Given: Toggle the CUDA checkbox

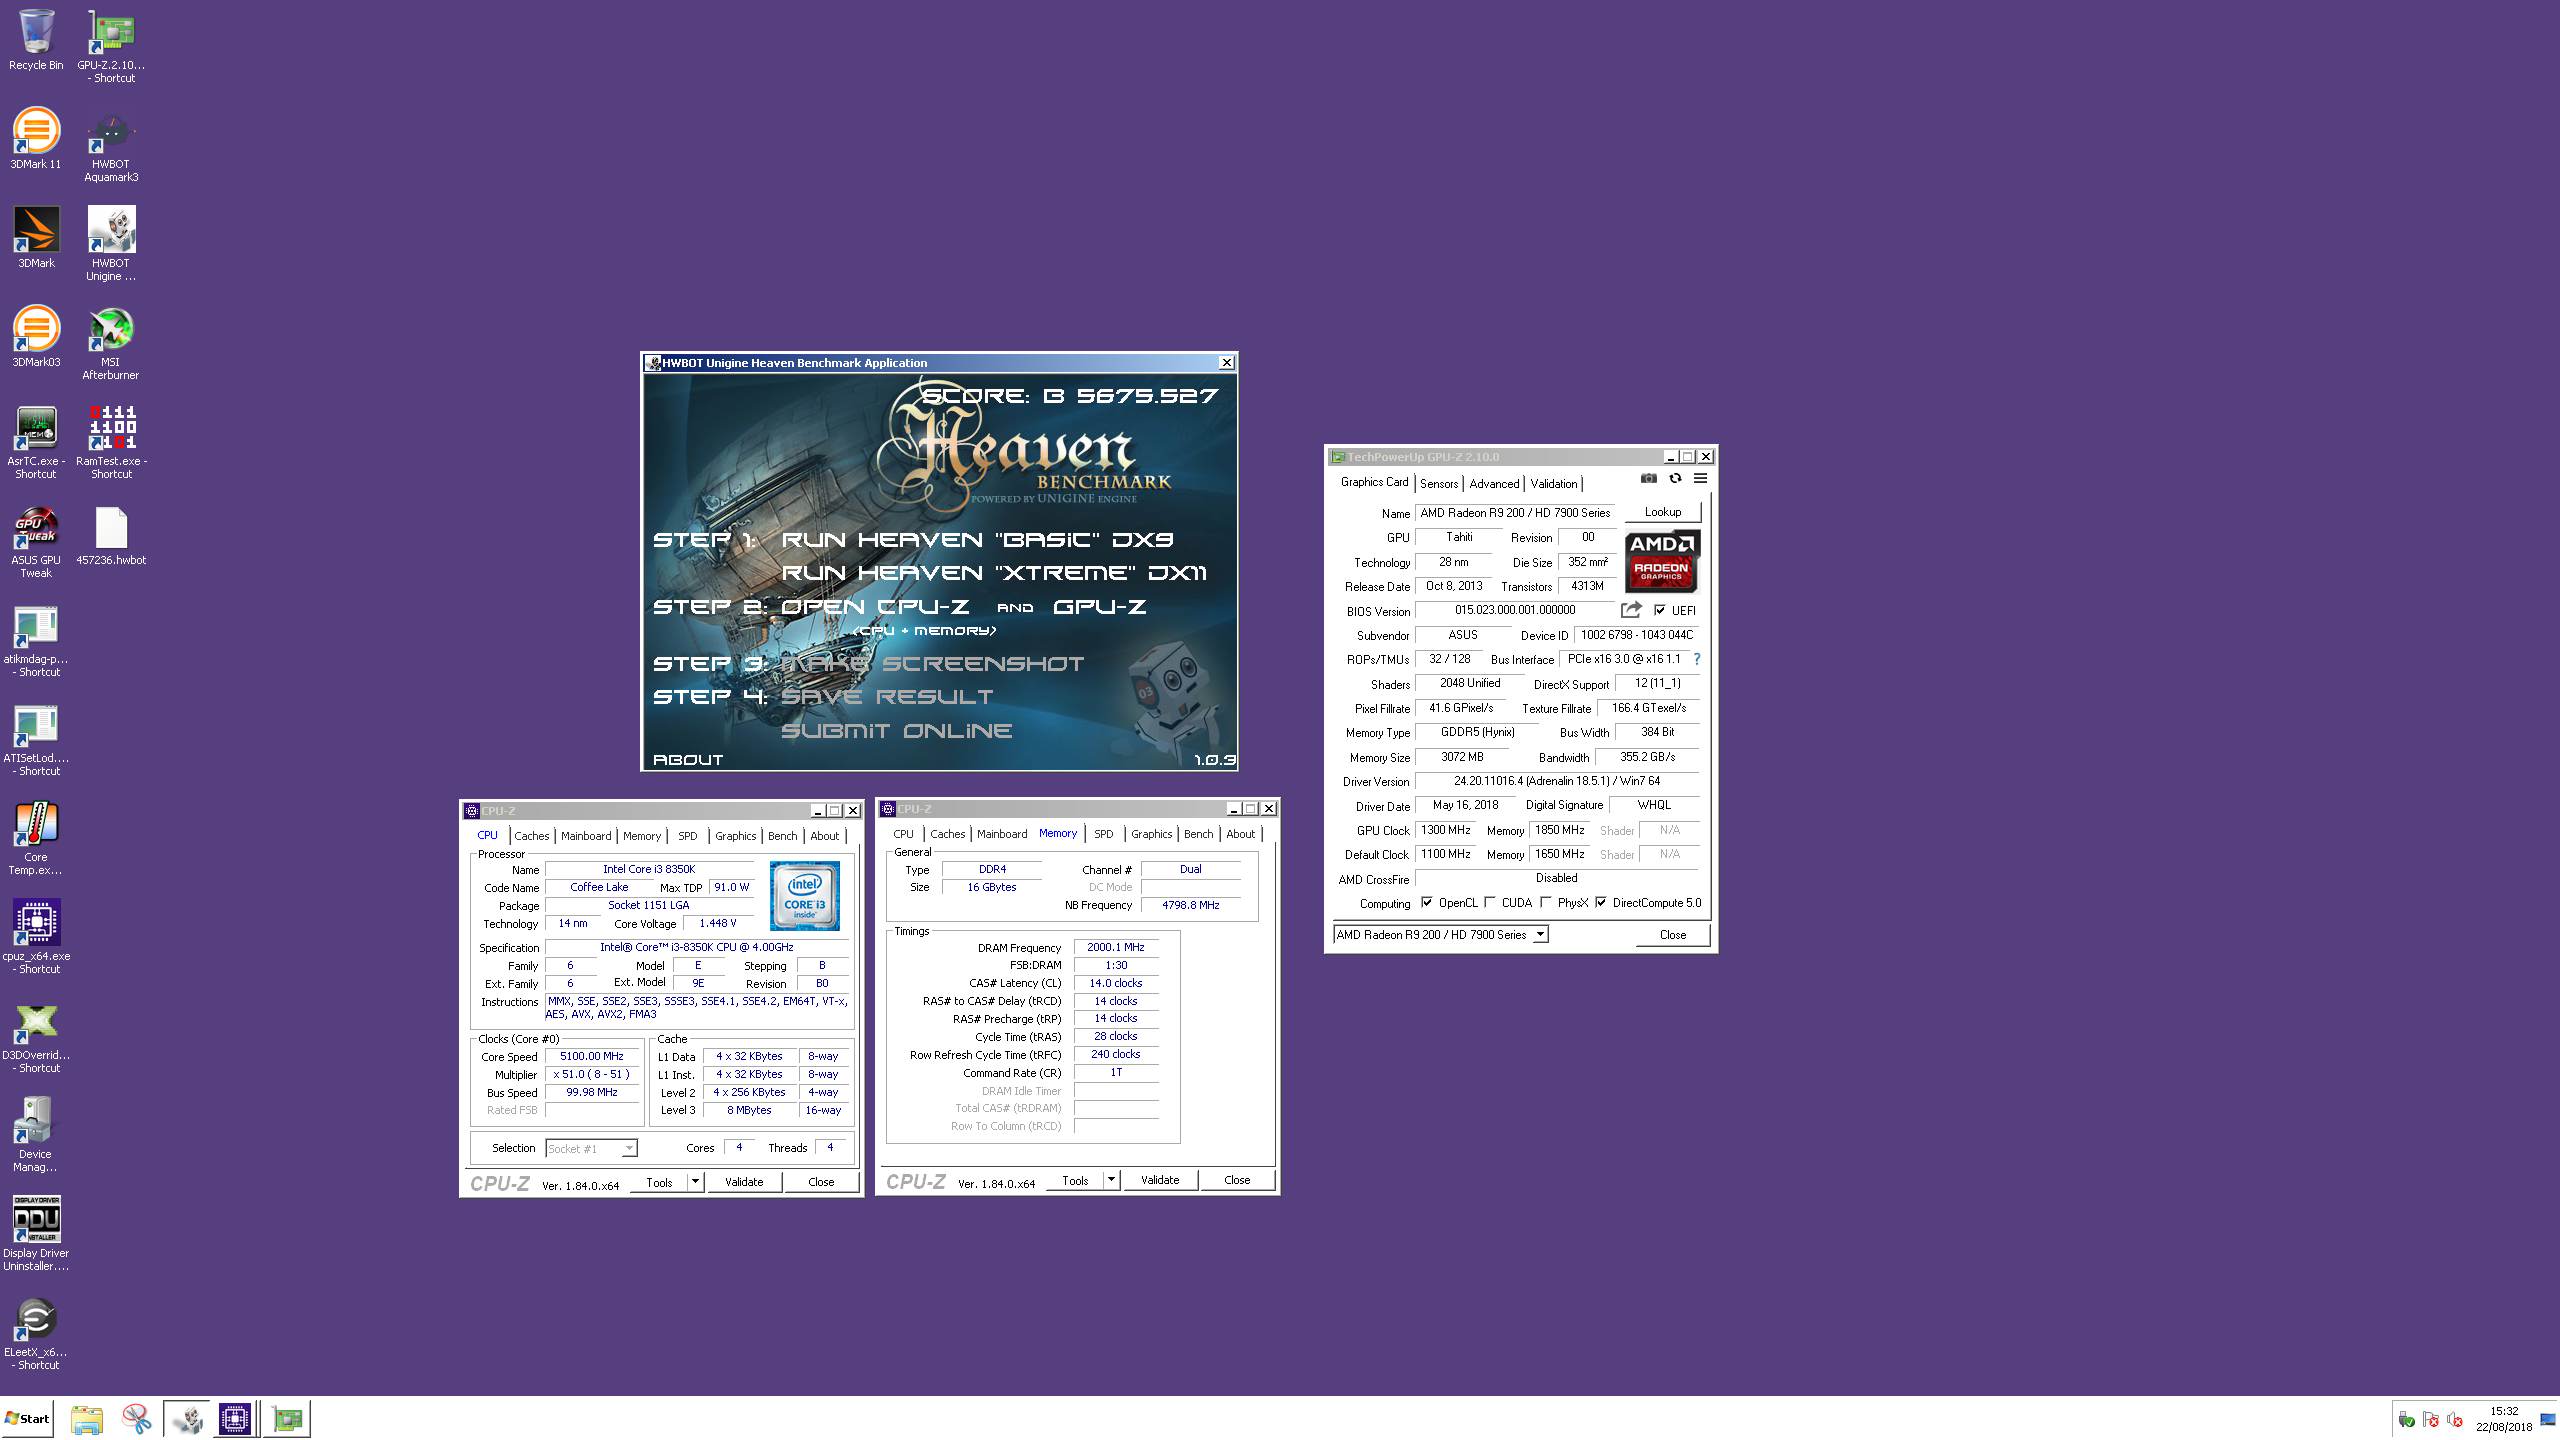Looking at the screenshot, I should (1490, 903).
